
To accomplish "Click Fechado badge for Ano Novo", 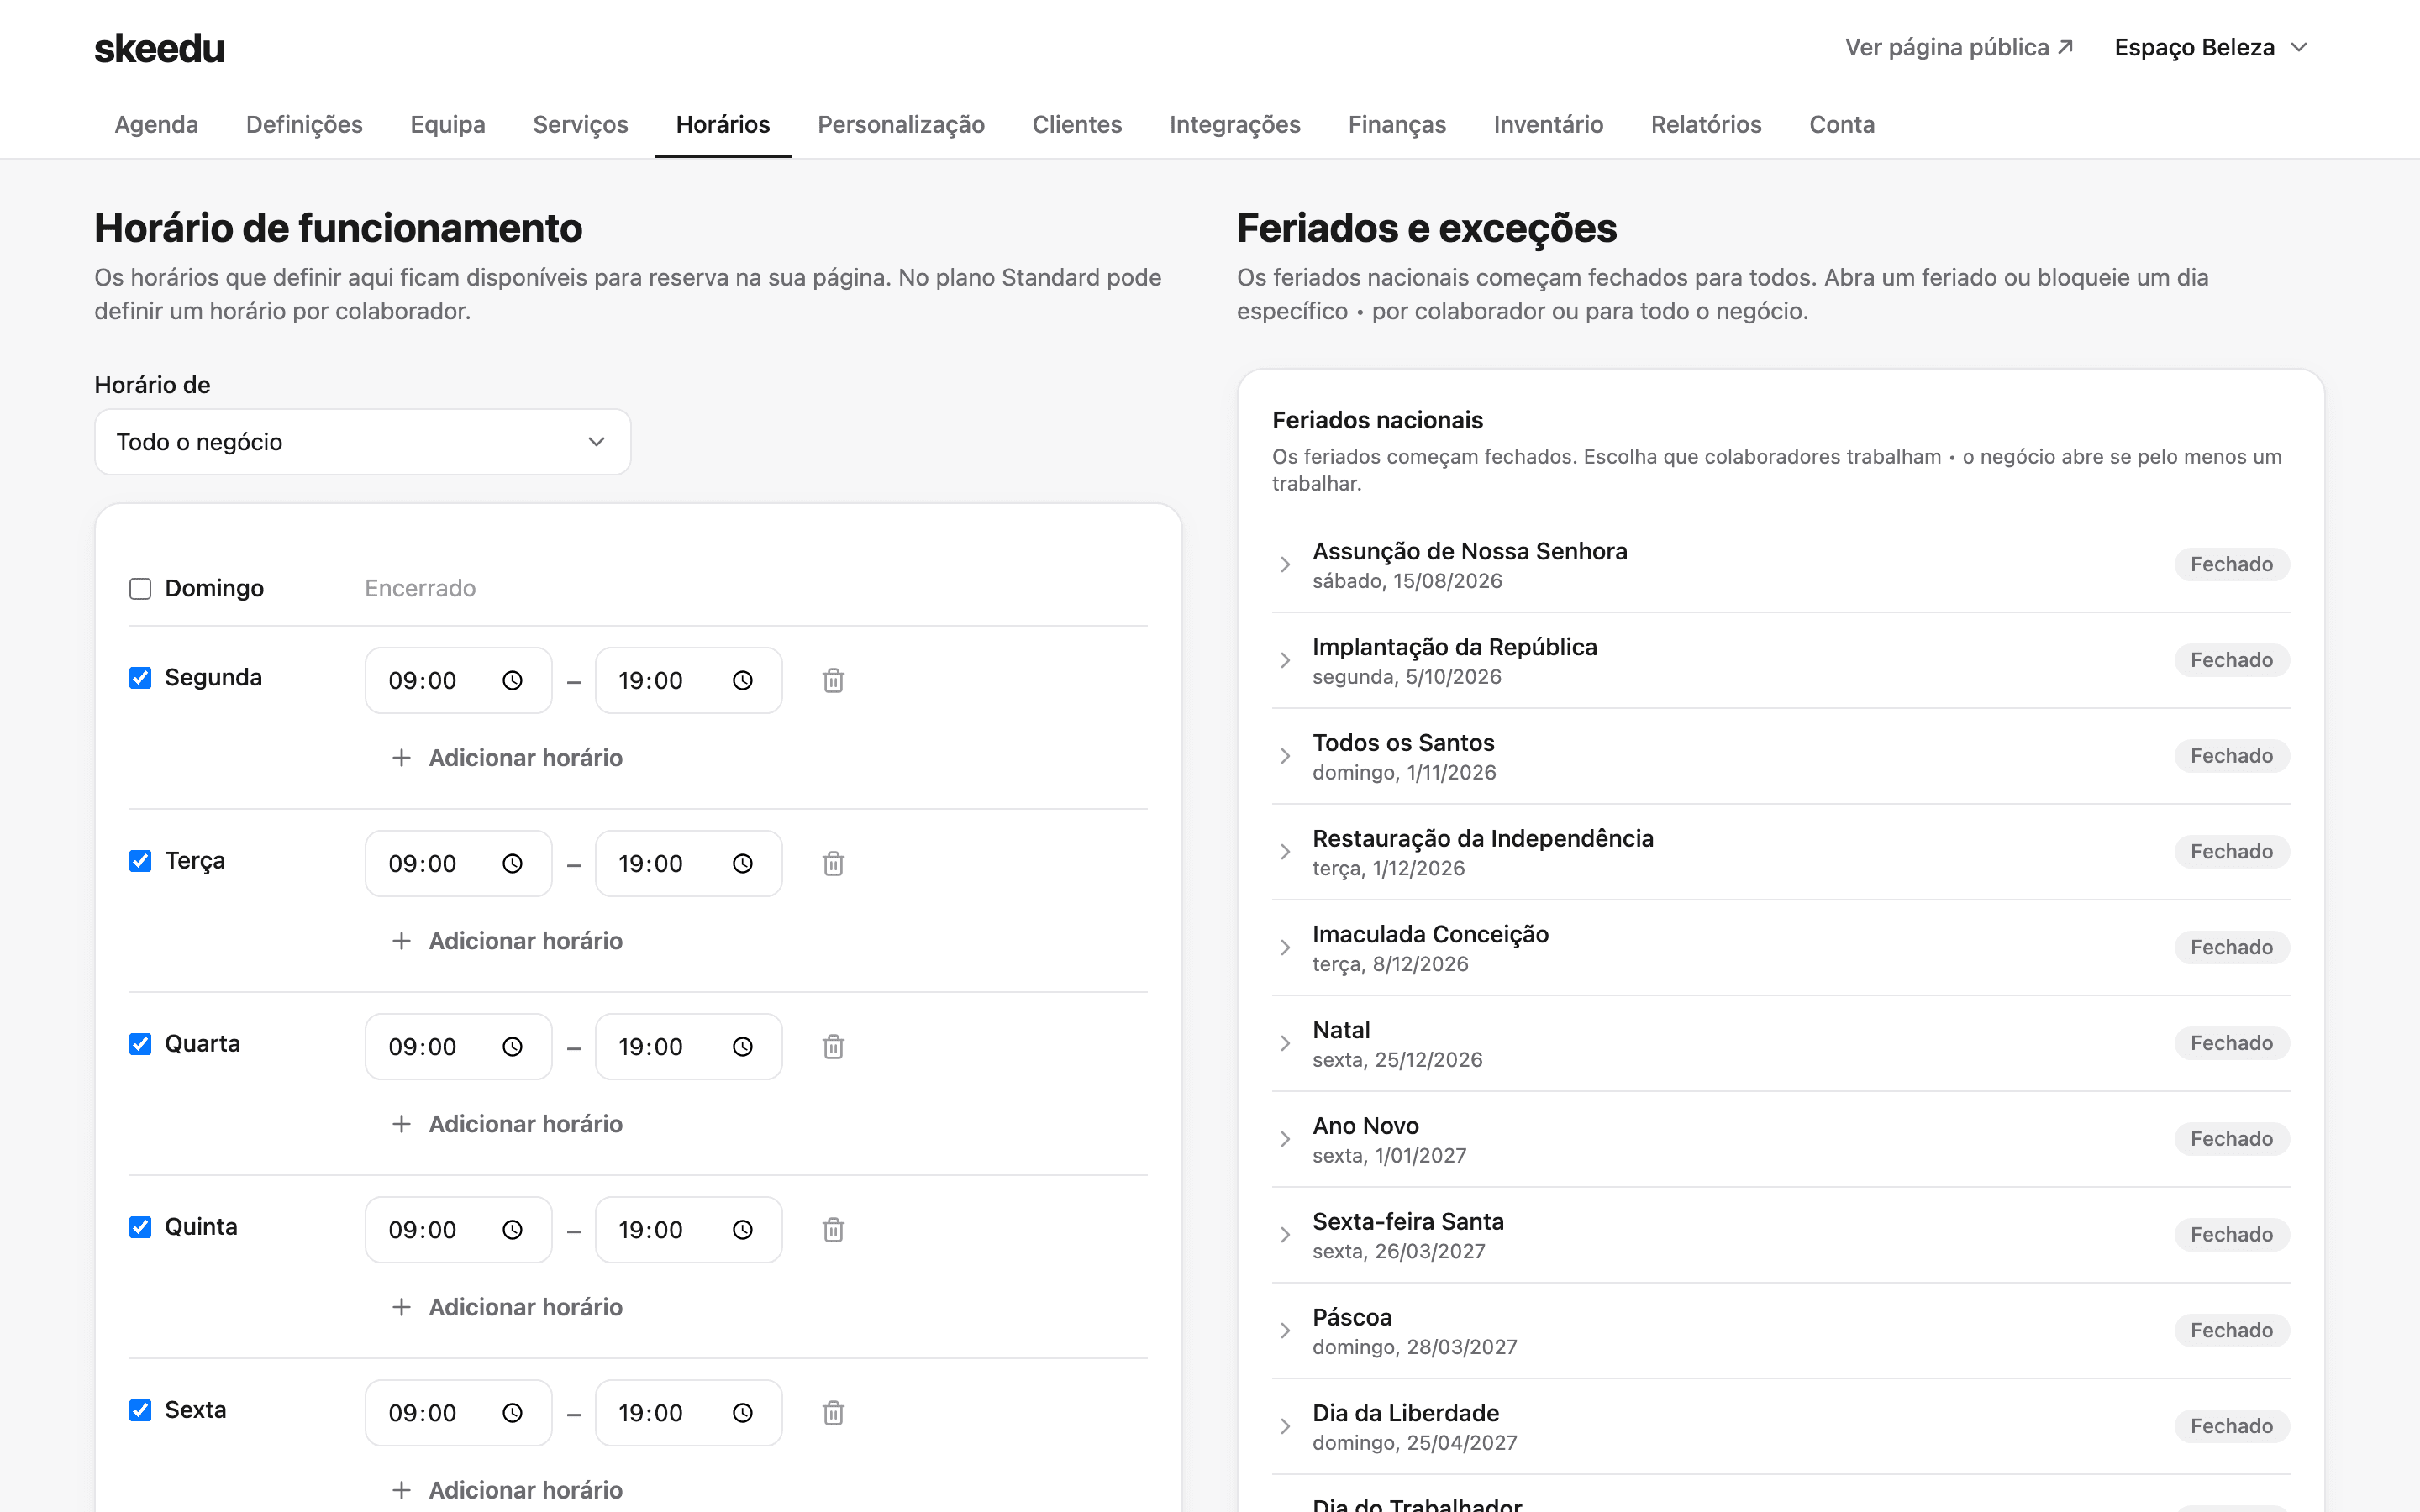I will click(x=2231, y=1139).
